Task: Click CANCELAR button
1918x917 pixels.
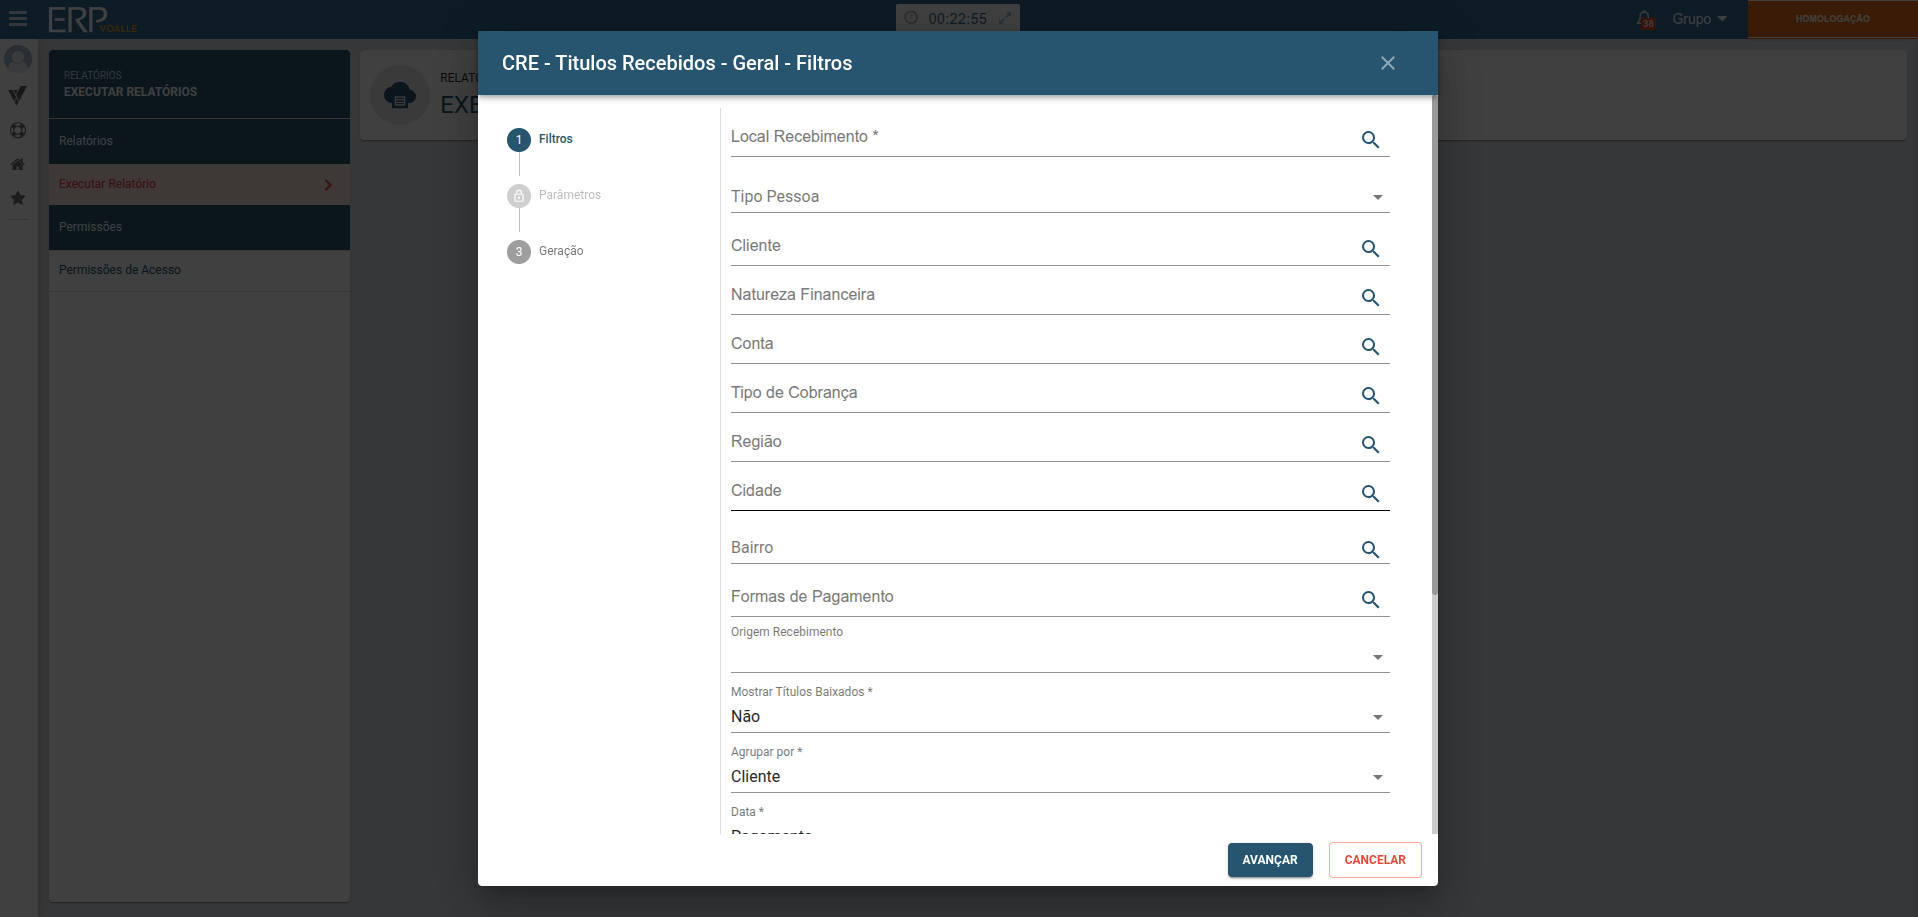Action: [x=1374, y=860]
